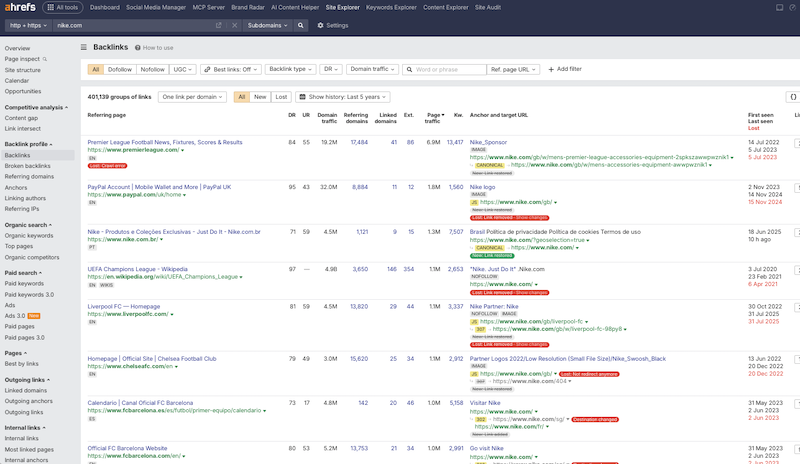The height and width of the screenshot is (464, 800).
Task: Open PayPal Account referring page link
Action: click(x=159, y=187)
